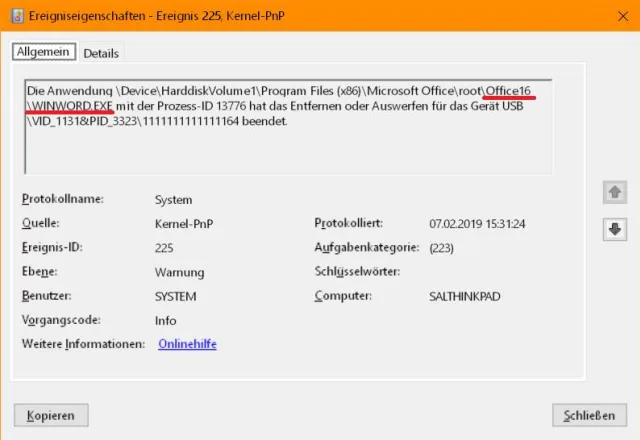This screenshot has height=440, width=640.
Task: Show next event with down arrow
Action: [615, 229]
